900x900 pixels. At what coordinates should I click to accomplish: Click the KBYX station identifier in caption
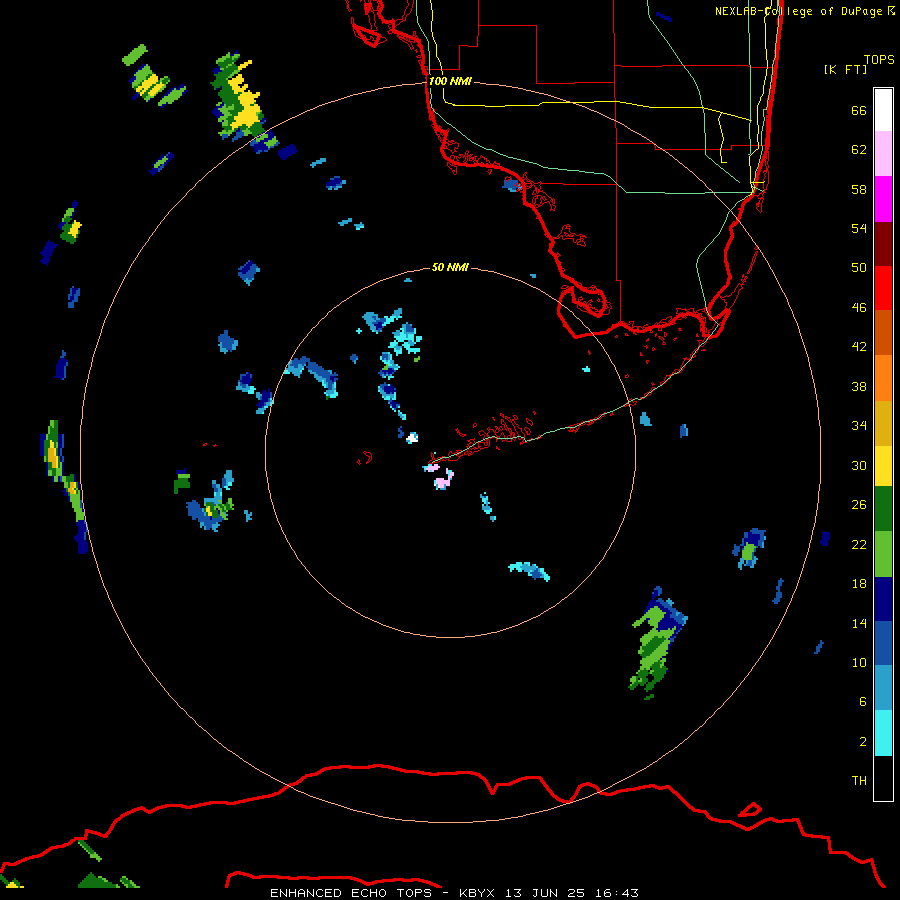[x=476, y=893]
